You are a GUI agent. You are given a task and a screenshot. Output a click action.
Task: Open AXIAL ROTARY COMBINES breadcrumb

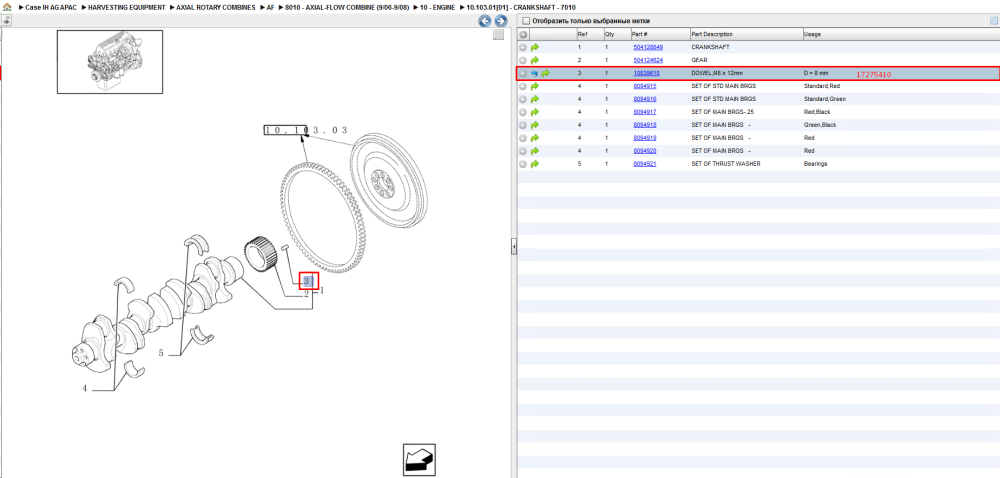point(216,7)
